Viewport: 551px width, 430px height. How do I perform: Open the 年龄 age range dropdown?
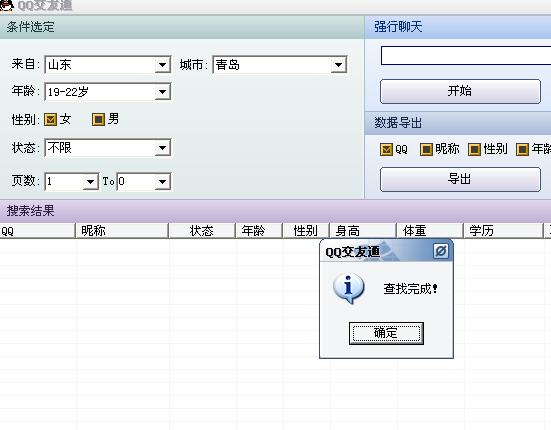pyautogui.click(x=162, y=92)
